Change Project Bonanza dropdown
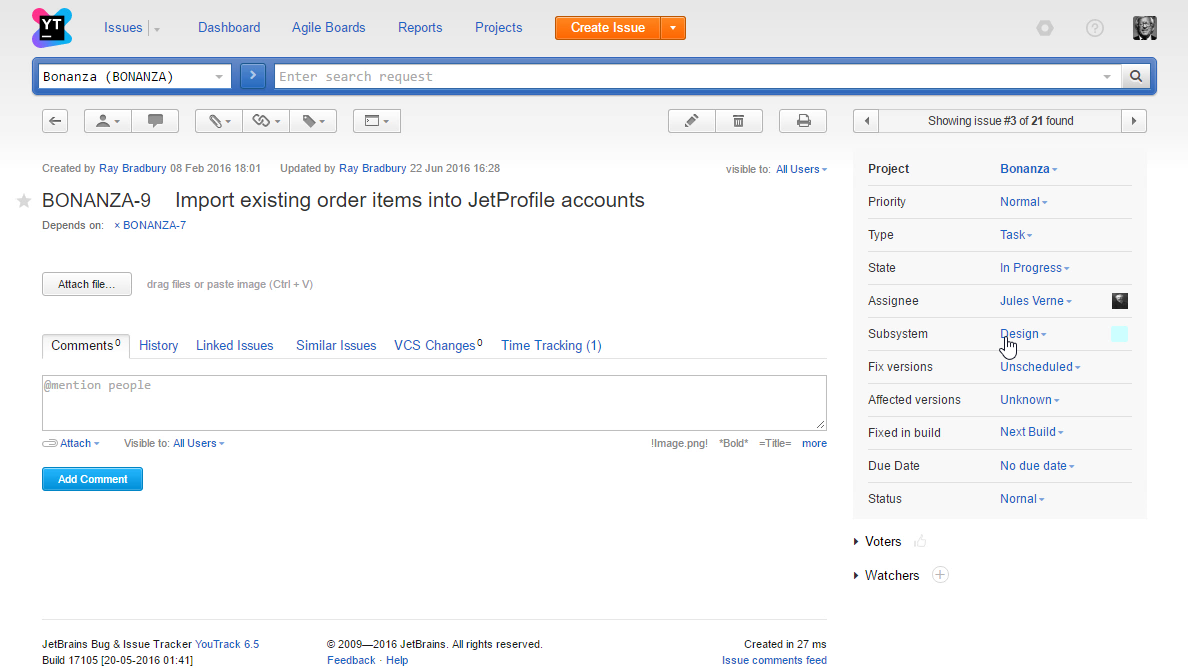Screen dimensions: 1188x668 [x=1028, y=169]
